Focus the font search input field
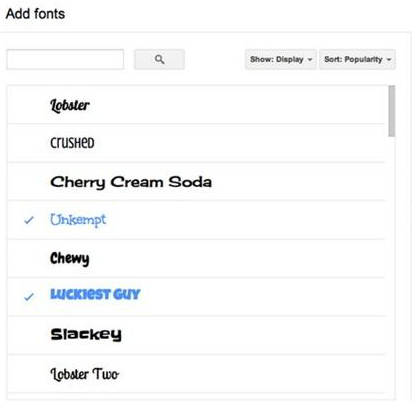The image size is (412, 420). point(65,59)
